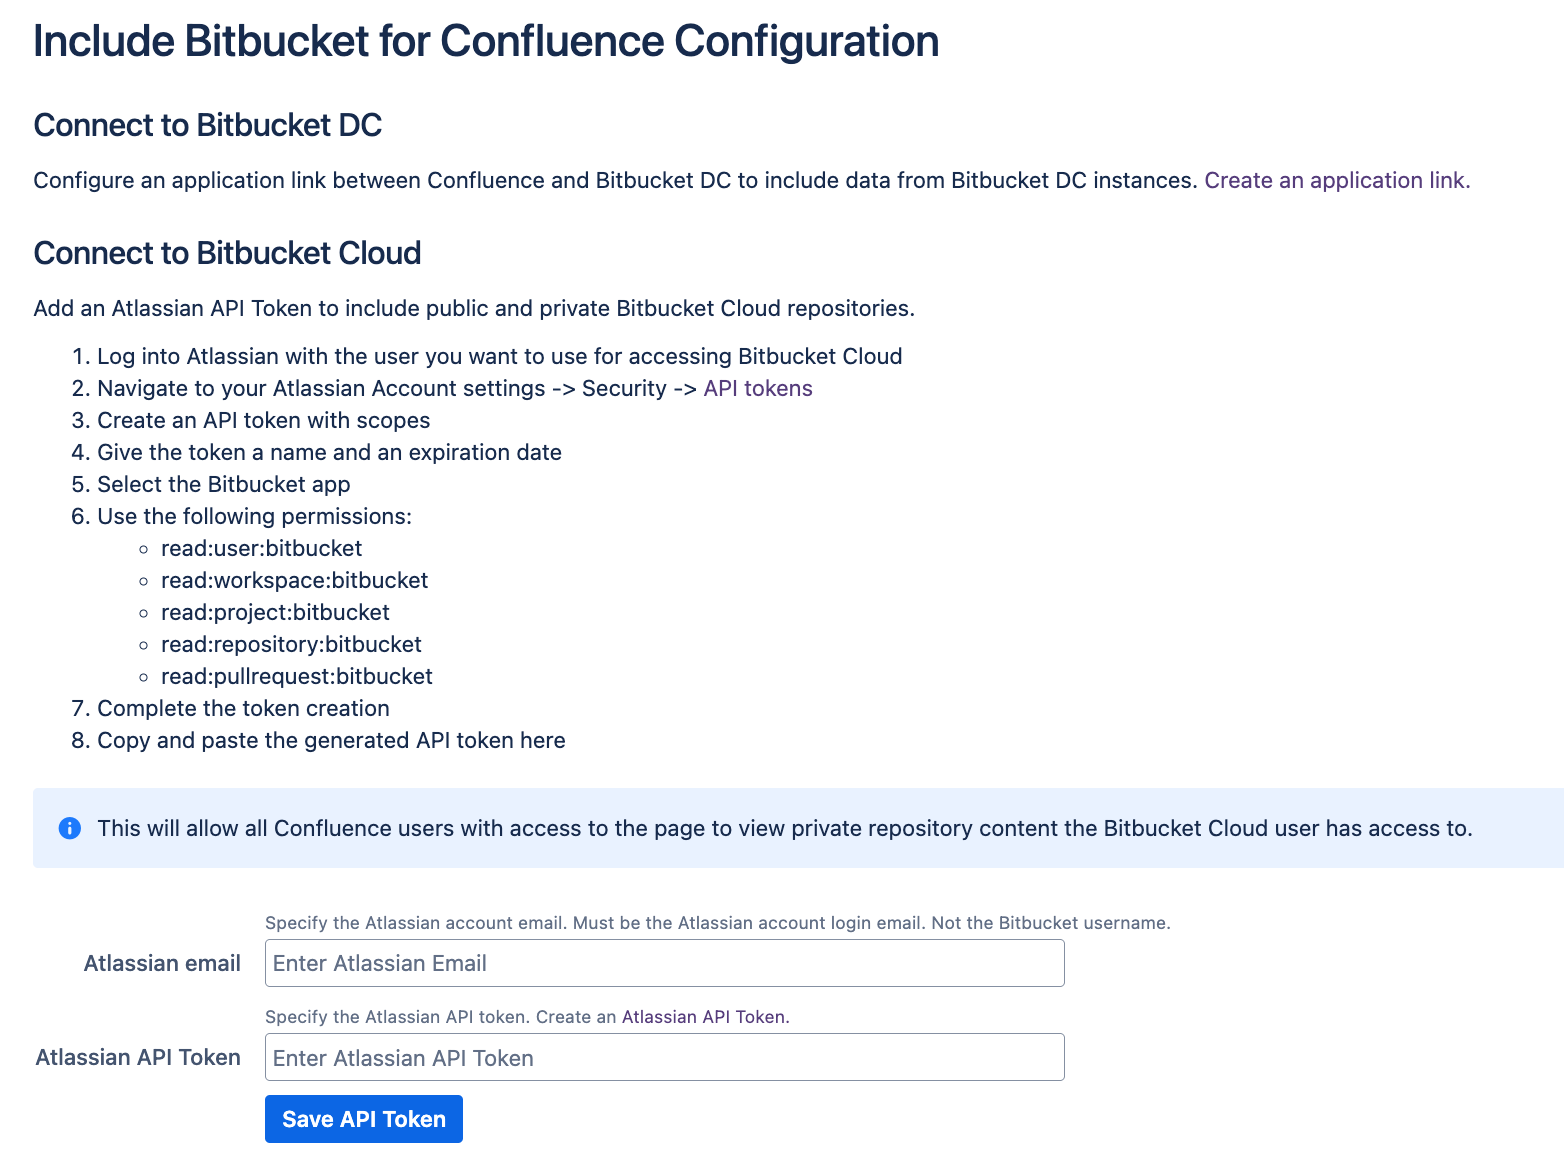Click the Enter Atlassian API Token input field
This screenshot has width=1564, height=1172.
(x=664, y=1057)
